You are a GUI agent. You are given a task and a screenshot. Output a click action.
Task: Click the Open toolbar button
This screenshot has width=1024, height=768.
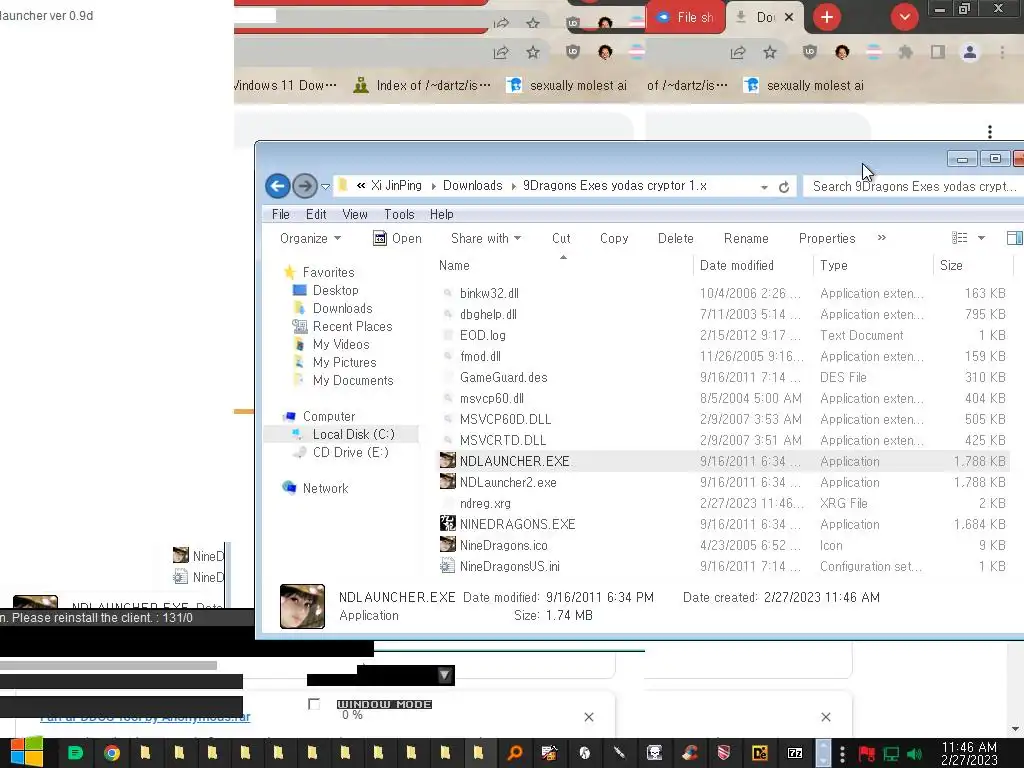(397, 238)
